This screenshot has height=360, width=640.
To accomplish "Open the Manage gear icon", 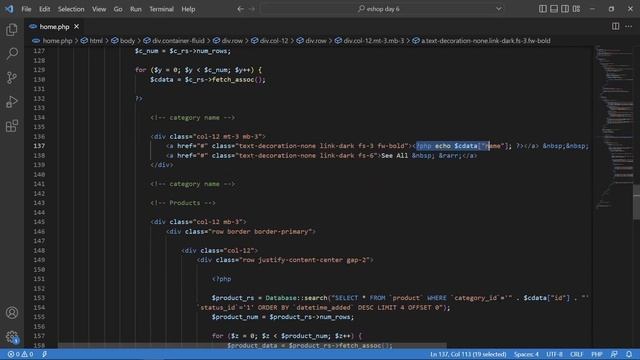I will pos(12,337).
